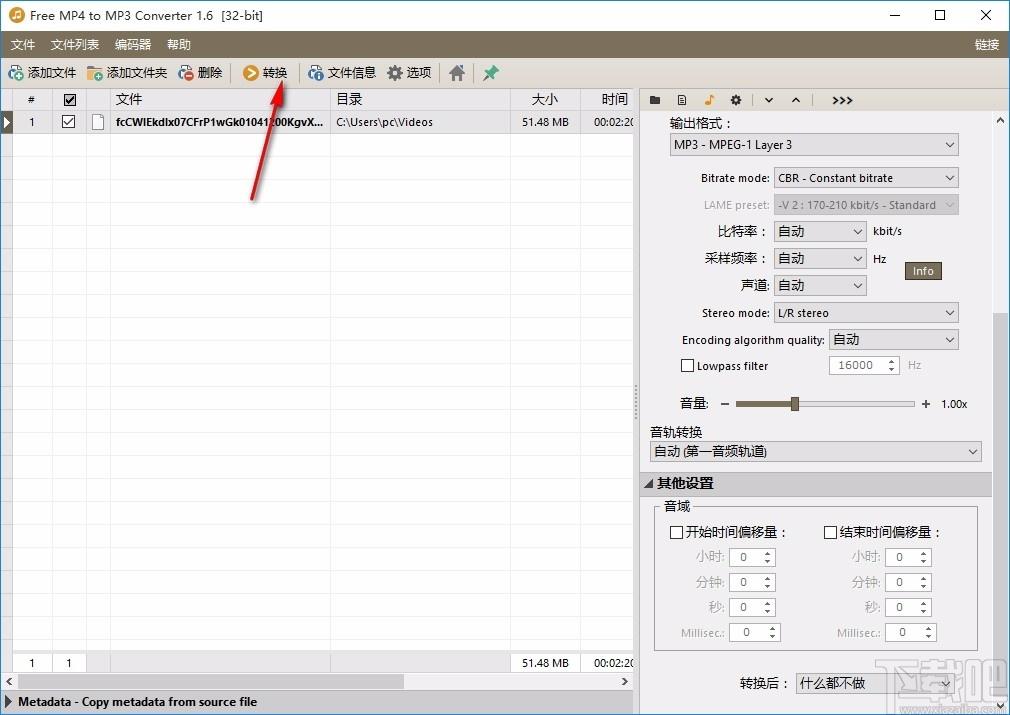Open the output folder panel icon

coord(655,100)
